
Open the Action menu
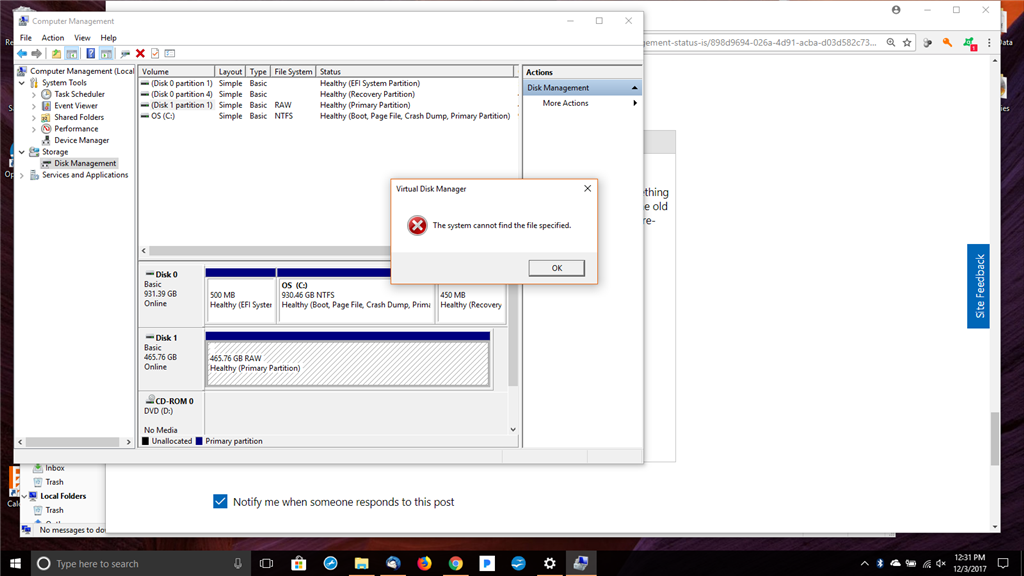tap(53, 37)
